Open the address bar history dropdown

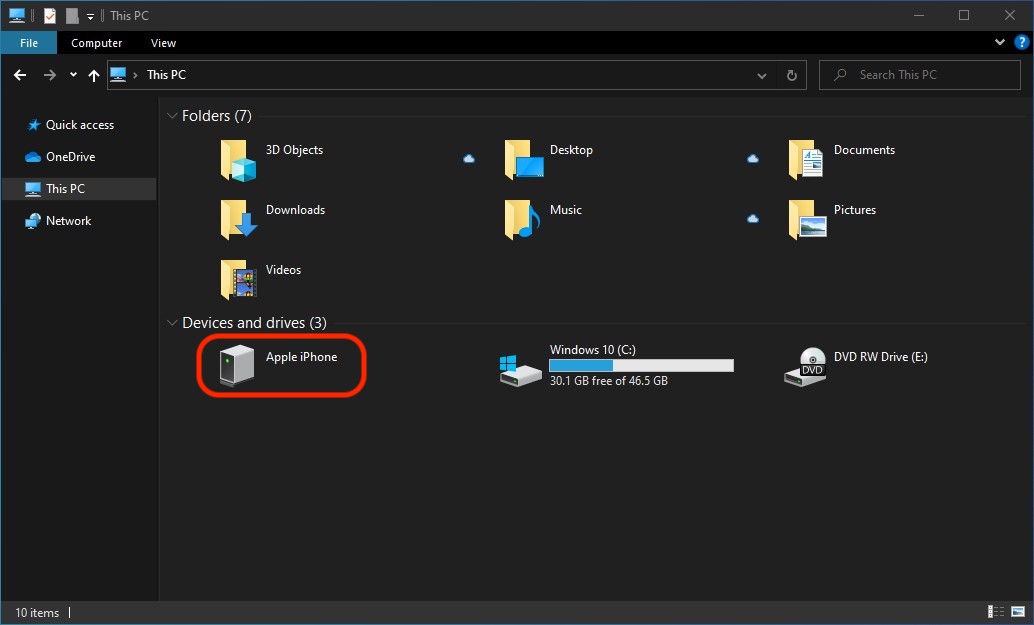pos(762,75)
